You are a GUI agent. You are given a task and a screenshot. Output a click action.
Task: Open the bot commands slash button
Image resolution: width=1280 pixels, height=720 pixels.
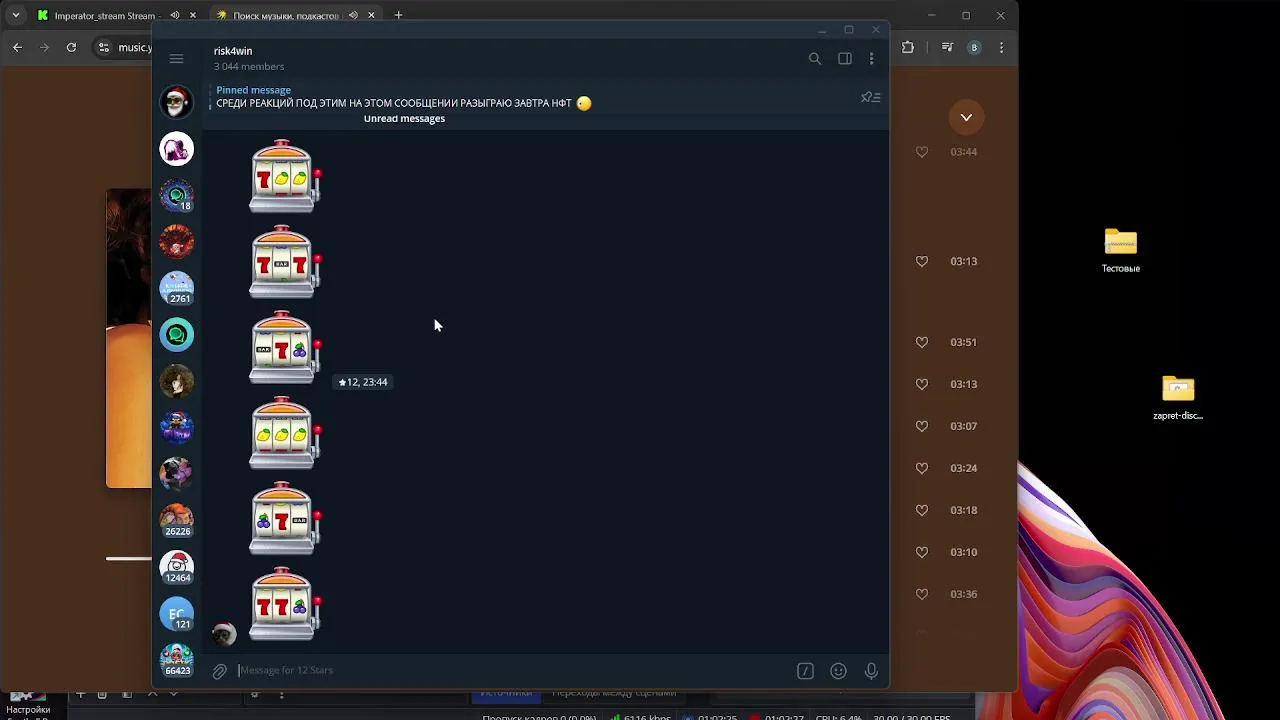tap(805, 671)
